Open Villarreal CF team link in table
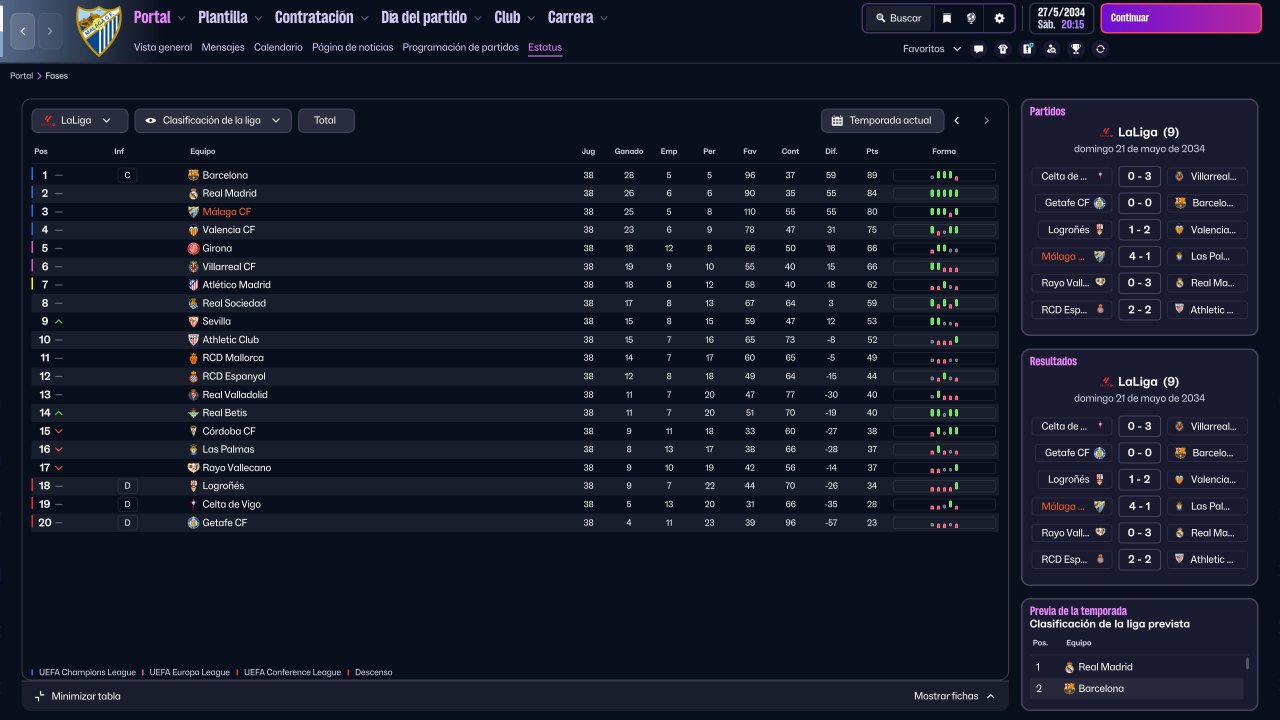 [x=229, y=267]
